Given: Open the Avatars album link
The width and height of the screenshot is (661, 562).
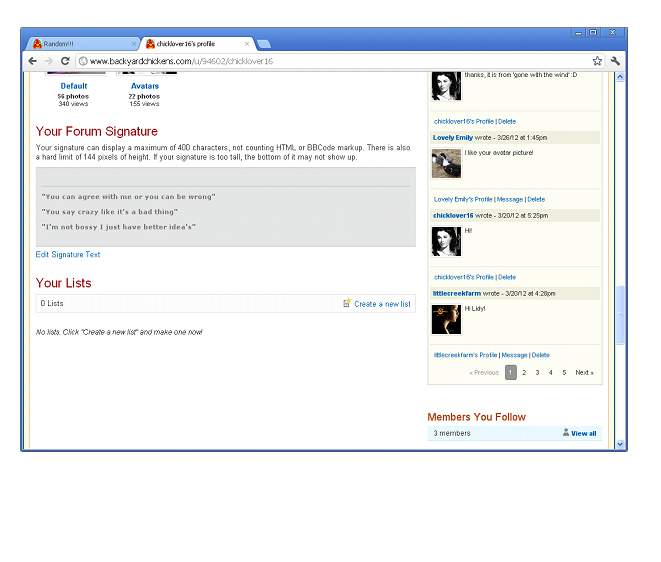Looking at the screenshot, I should (x=145, y=86).
